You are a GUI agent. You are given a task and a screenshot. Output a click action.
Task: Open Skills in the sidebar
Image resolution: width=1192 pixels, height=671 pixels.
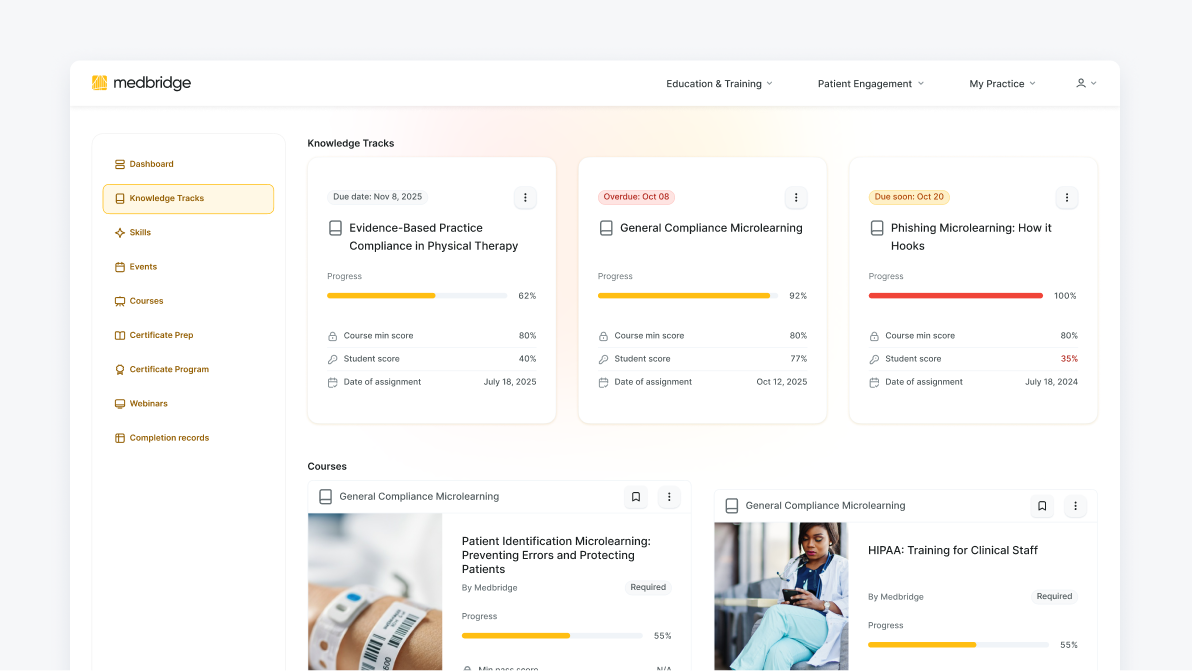point(189,233)
